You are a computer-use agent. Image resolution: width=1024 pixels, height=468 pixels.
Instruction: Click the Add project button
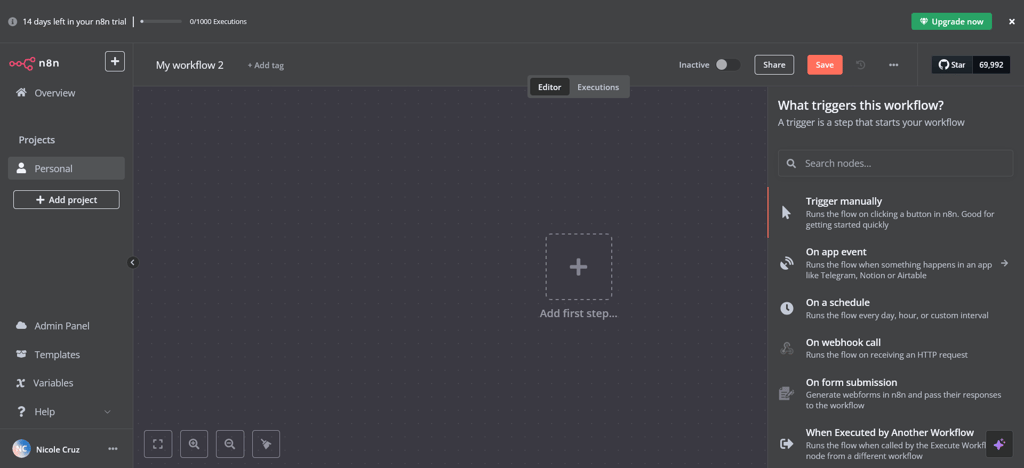[x=66, y=200]
